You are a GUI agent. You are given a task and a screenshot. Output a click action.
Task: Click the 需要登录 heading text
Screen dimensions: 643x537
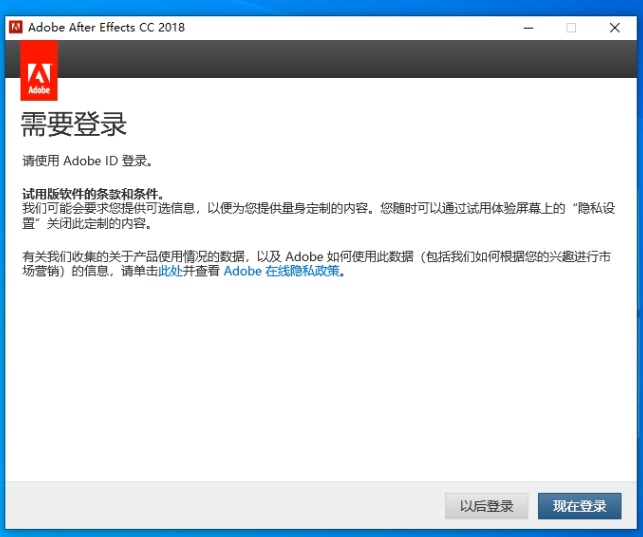[x=74, y=124]
